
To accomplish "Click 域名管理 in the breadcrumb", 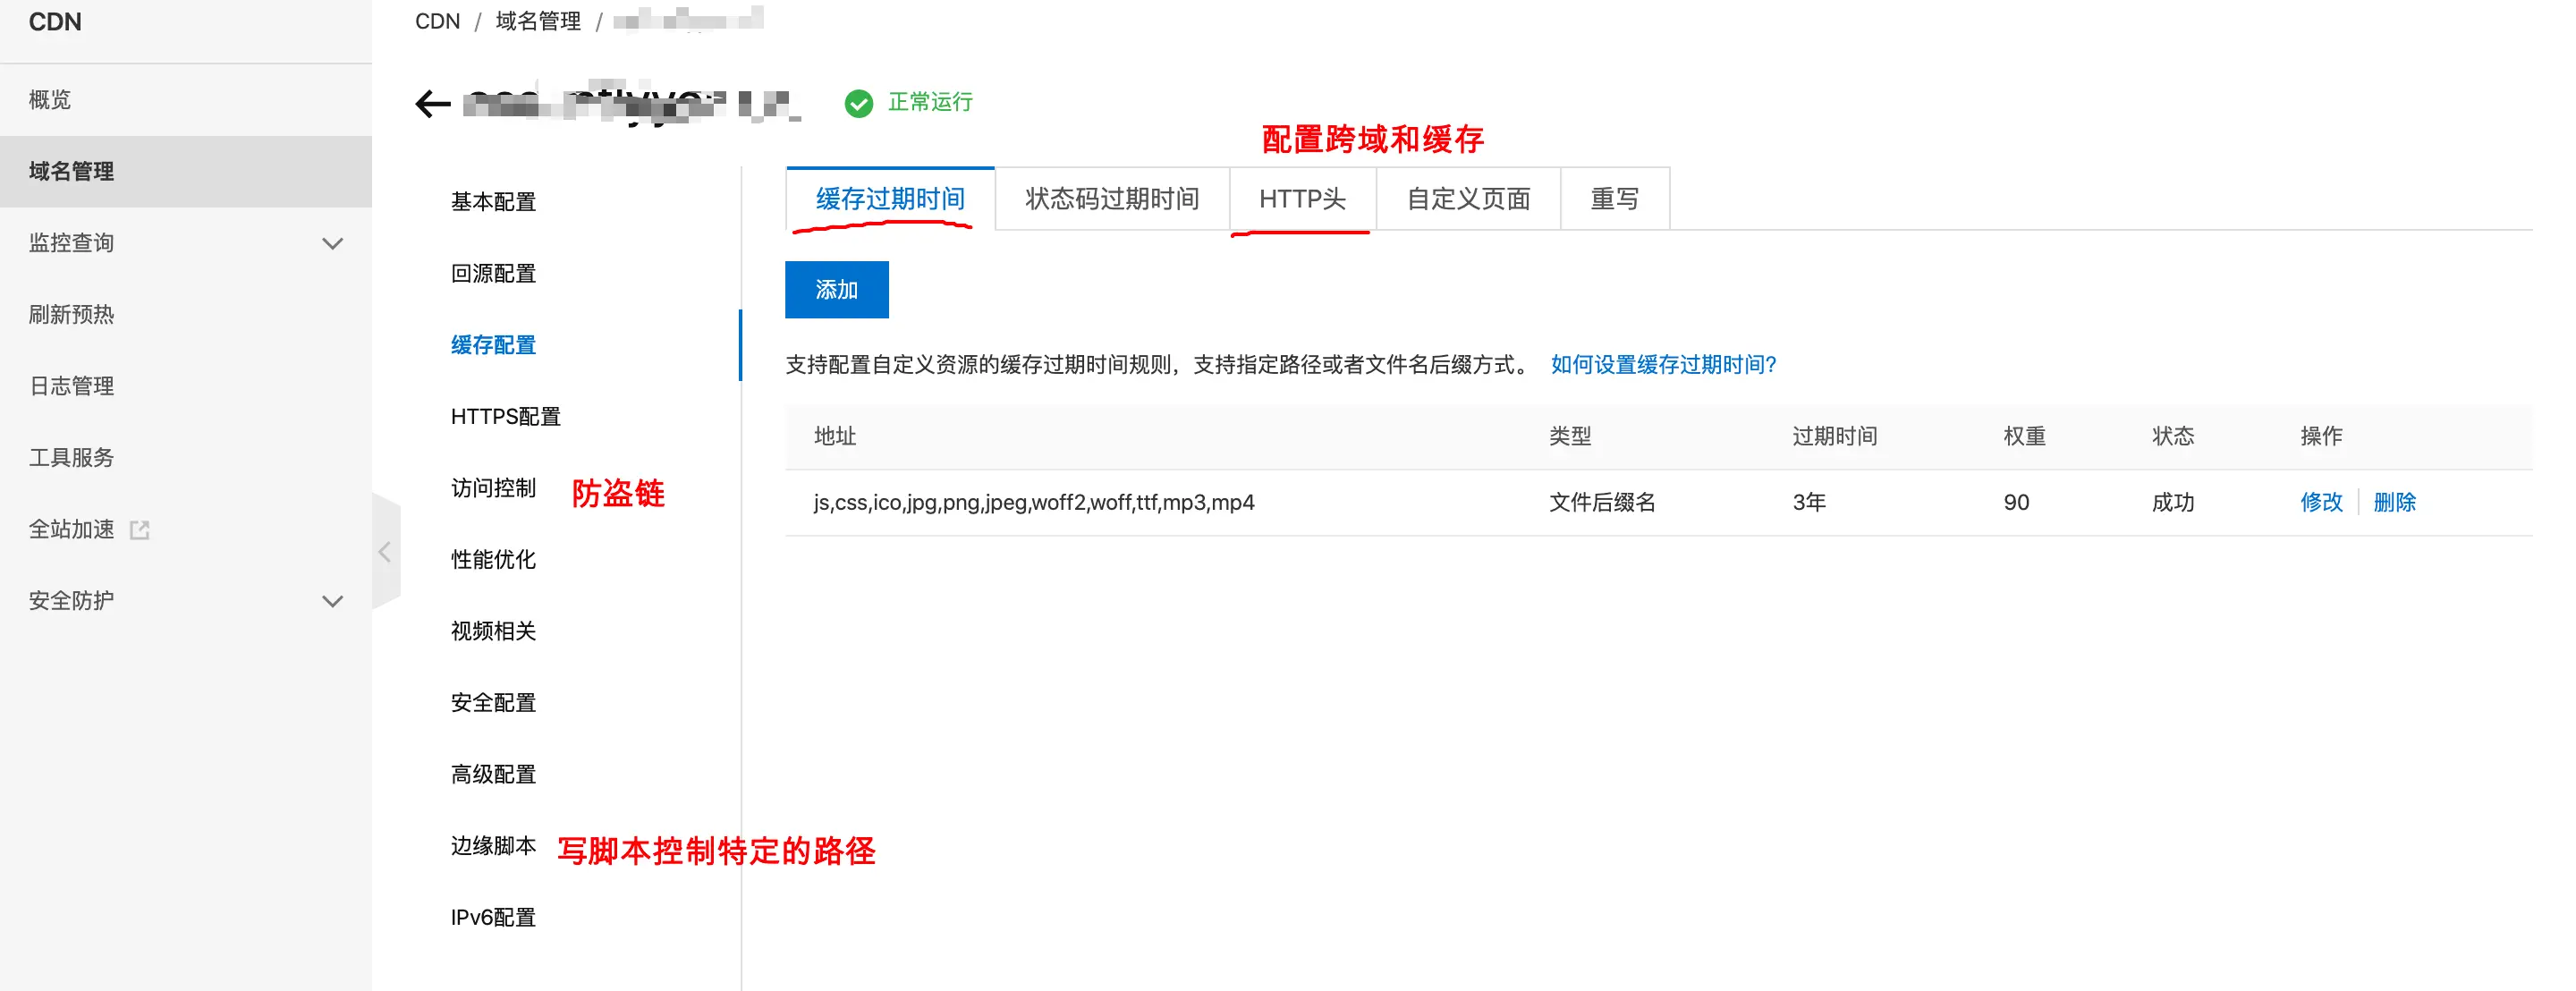I will point(538,21).
